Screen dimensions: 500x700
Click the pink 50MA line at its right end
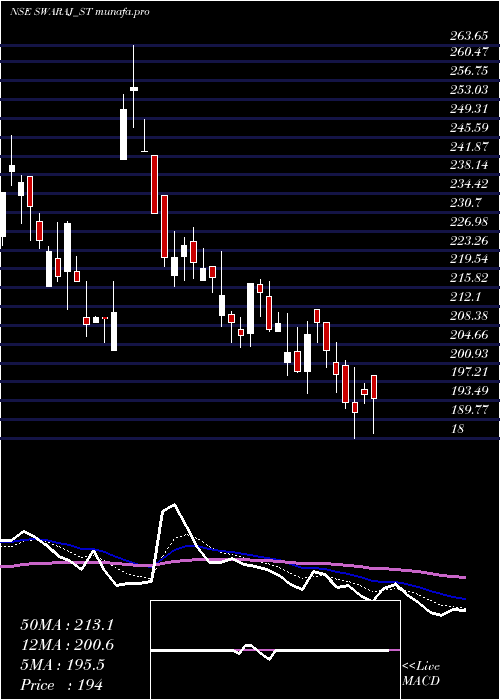[x=463, y=577]
